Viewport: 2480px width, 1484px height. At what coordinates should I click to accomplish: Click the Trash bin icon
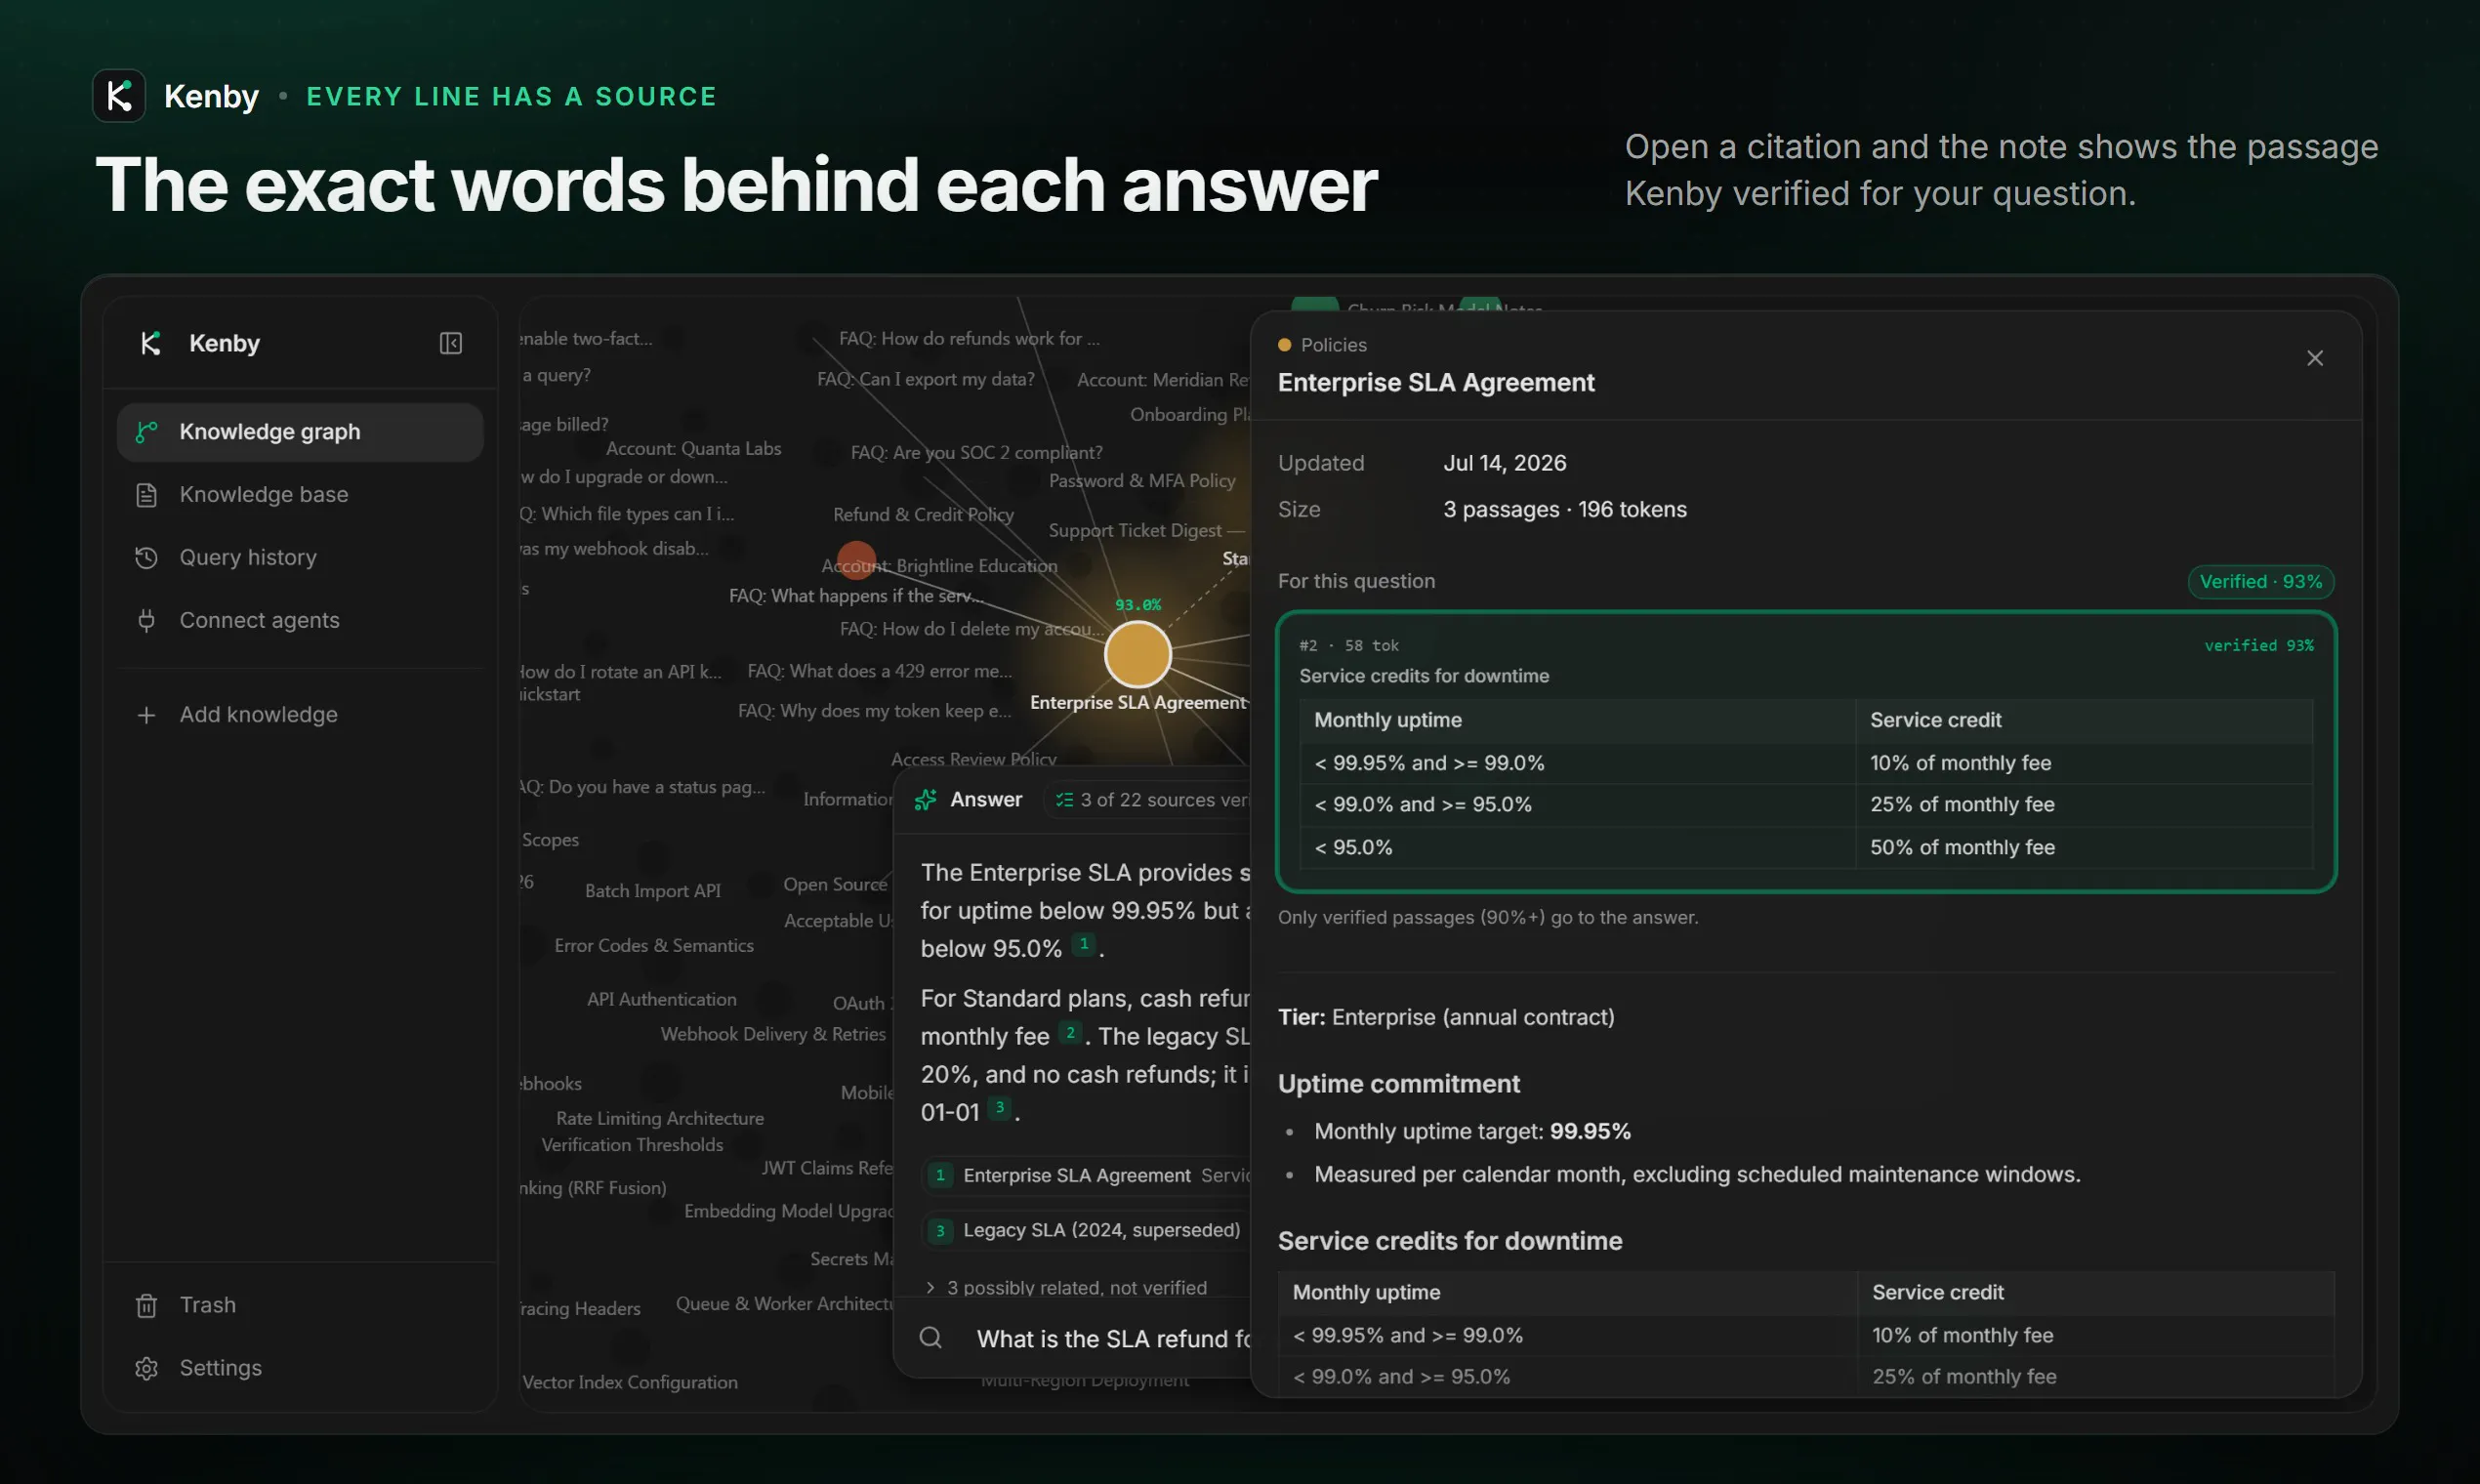146,1305
